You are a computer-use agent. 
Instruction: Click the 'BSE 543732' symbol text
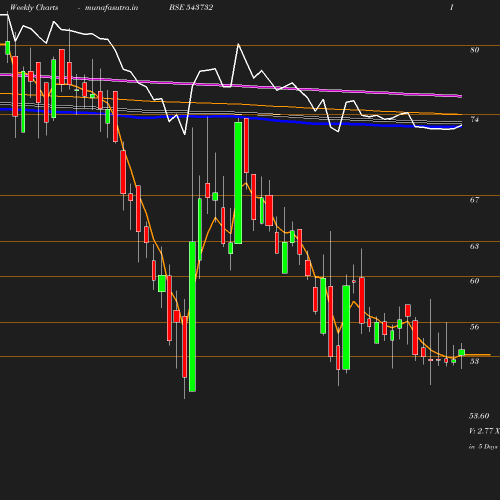tap(191, 7)
